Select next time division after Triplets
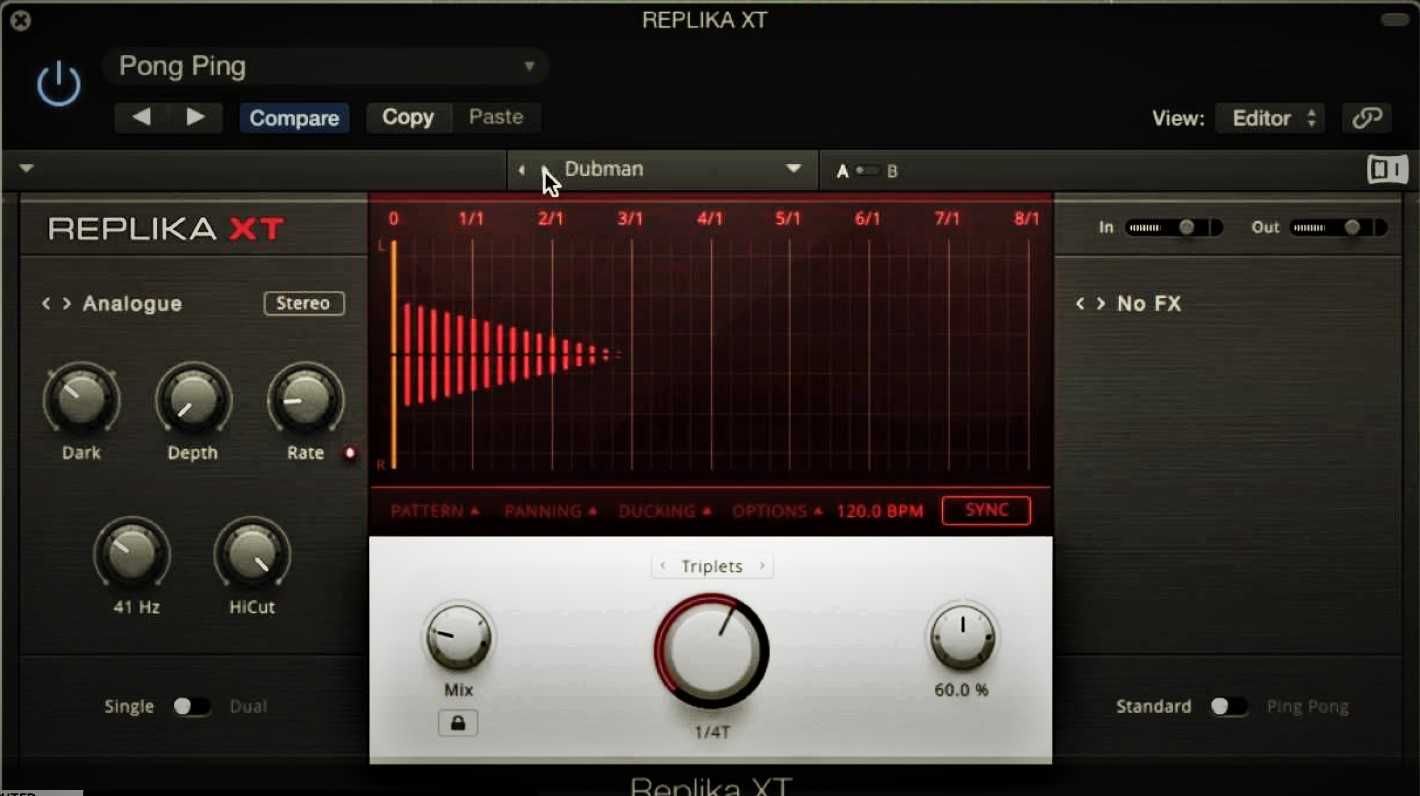This screenshot has height=796, width=1420. pyautogui.click(x=762, y=567)
